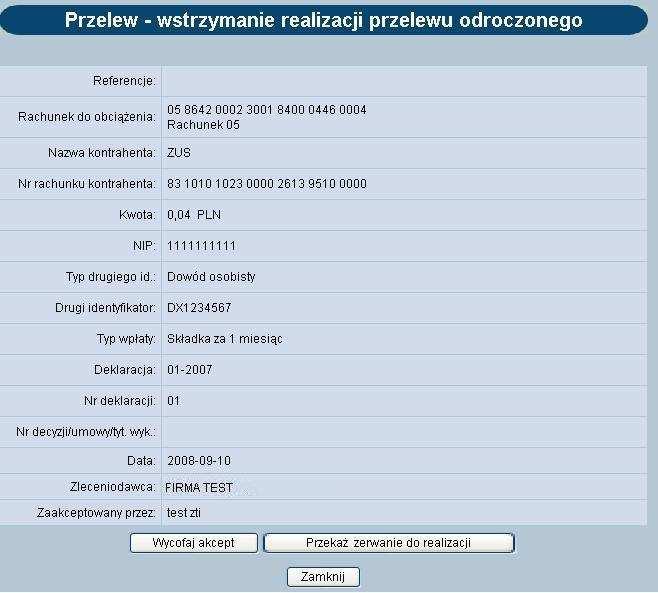Click the NIP value 1111111111
Screen dimensions: 658x593
click(x=201, y=246)
